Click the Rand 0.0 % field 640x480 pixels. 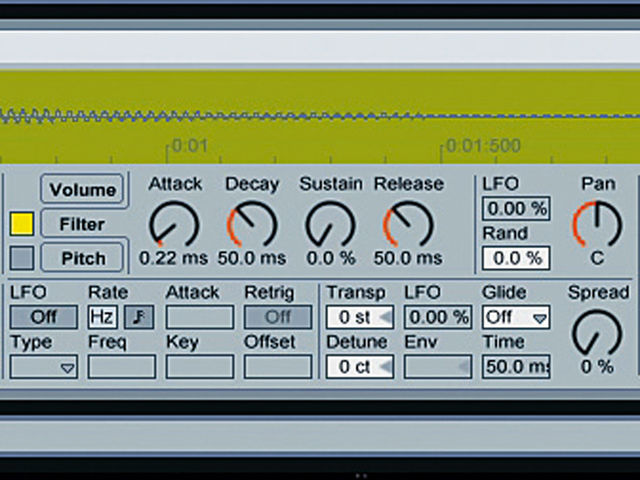pyautogui.click(x=516, y=258)
